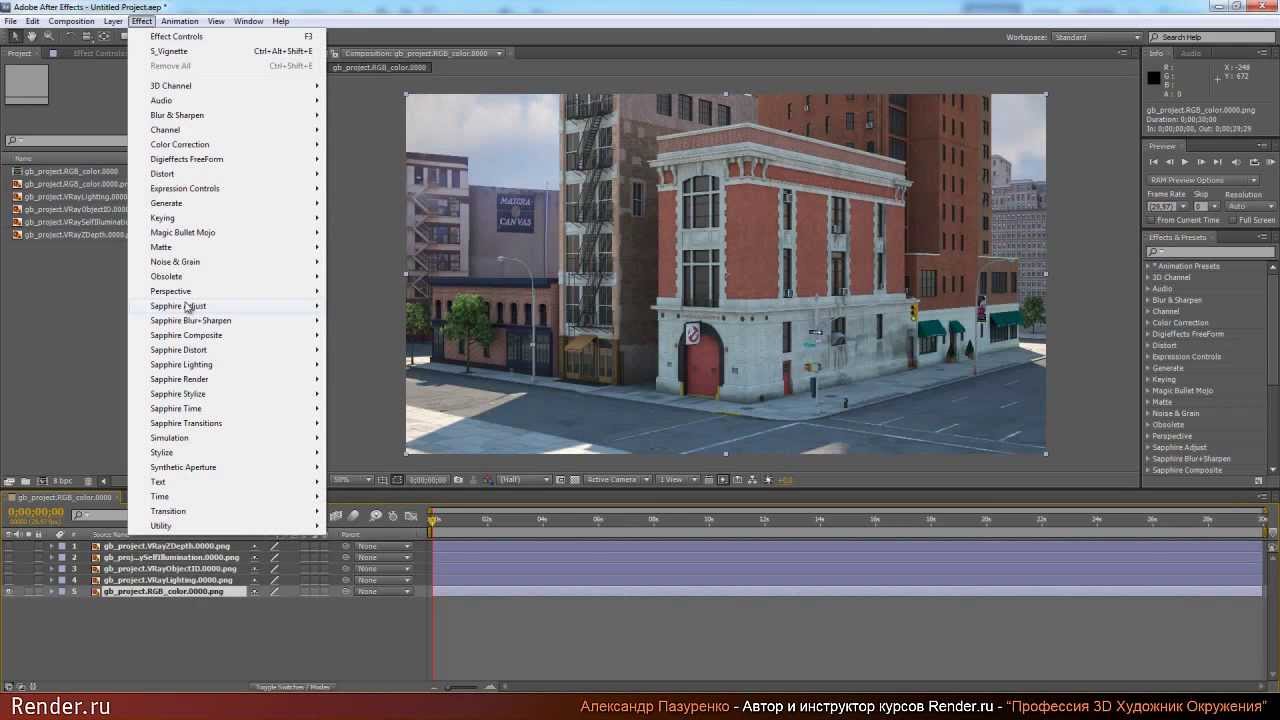Screen dimensions: 1280x720
Task: Open the Composition menu
Action: 71,21
